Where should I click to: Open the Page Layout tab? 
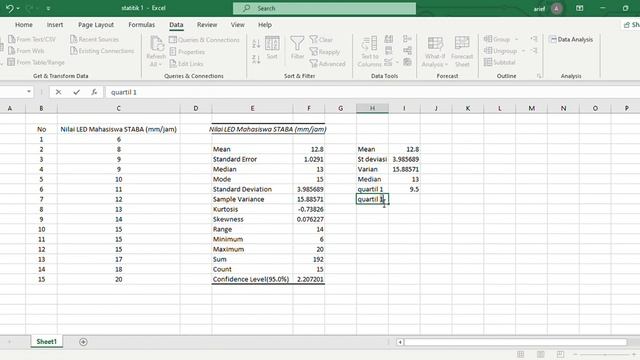coord(96,25)
